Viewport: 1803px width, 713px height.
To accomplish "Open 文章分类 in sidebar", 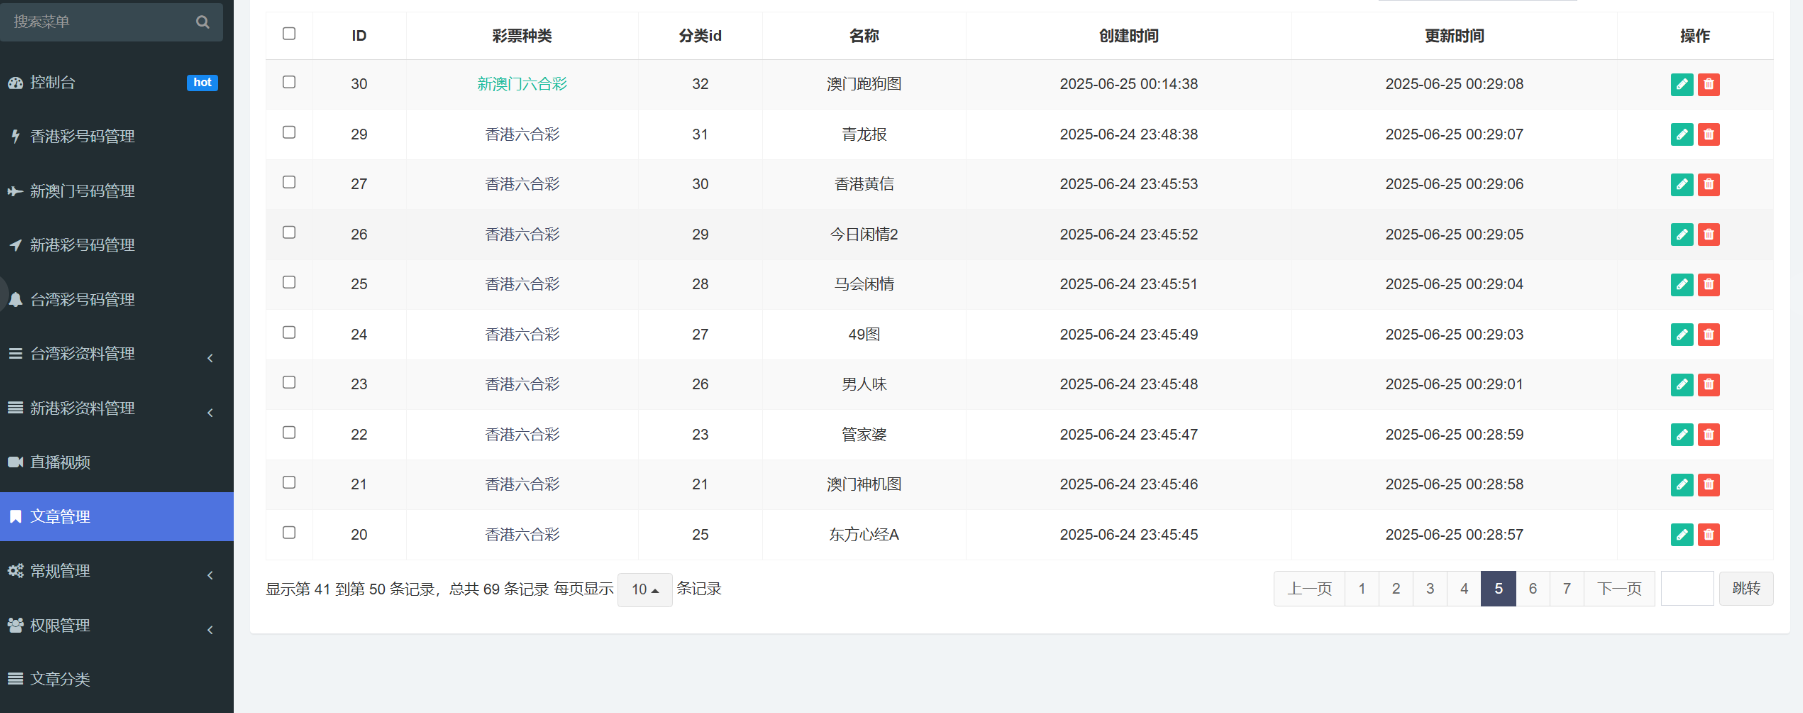I will coord(117,679).
